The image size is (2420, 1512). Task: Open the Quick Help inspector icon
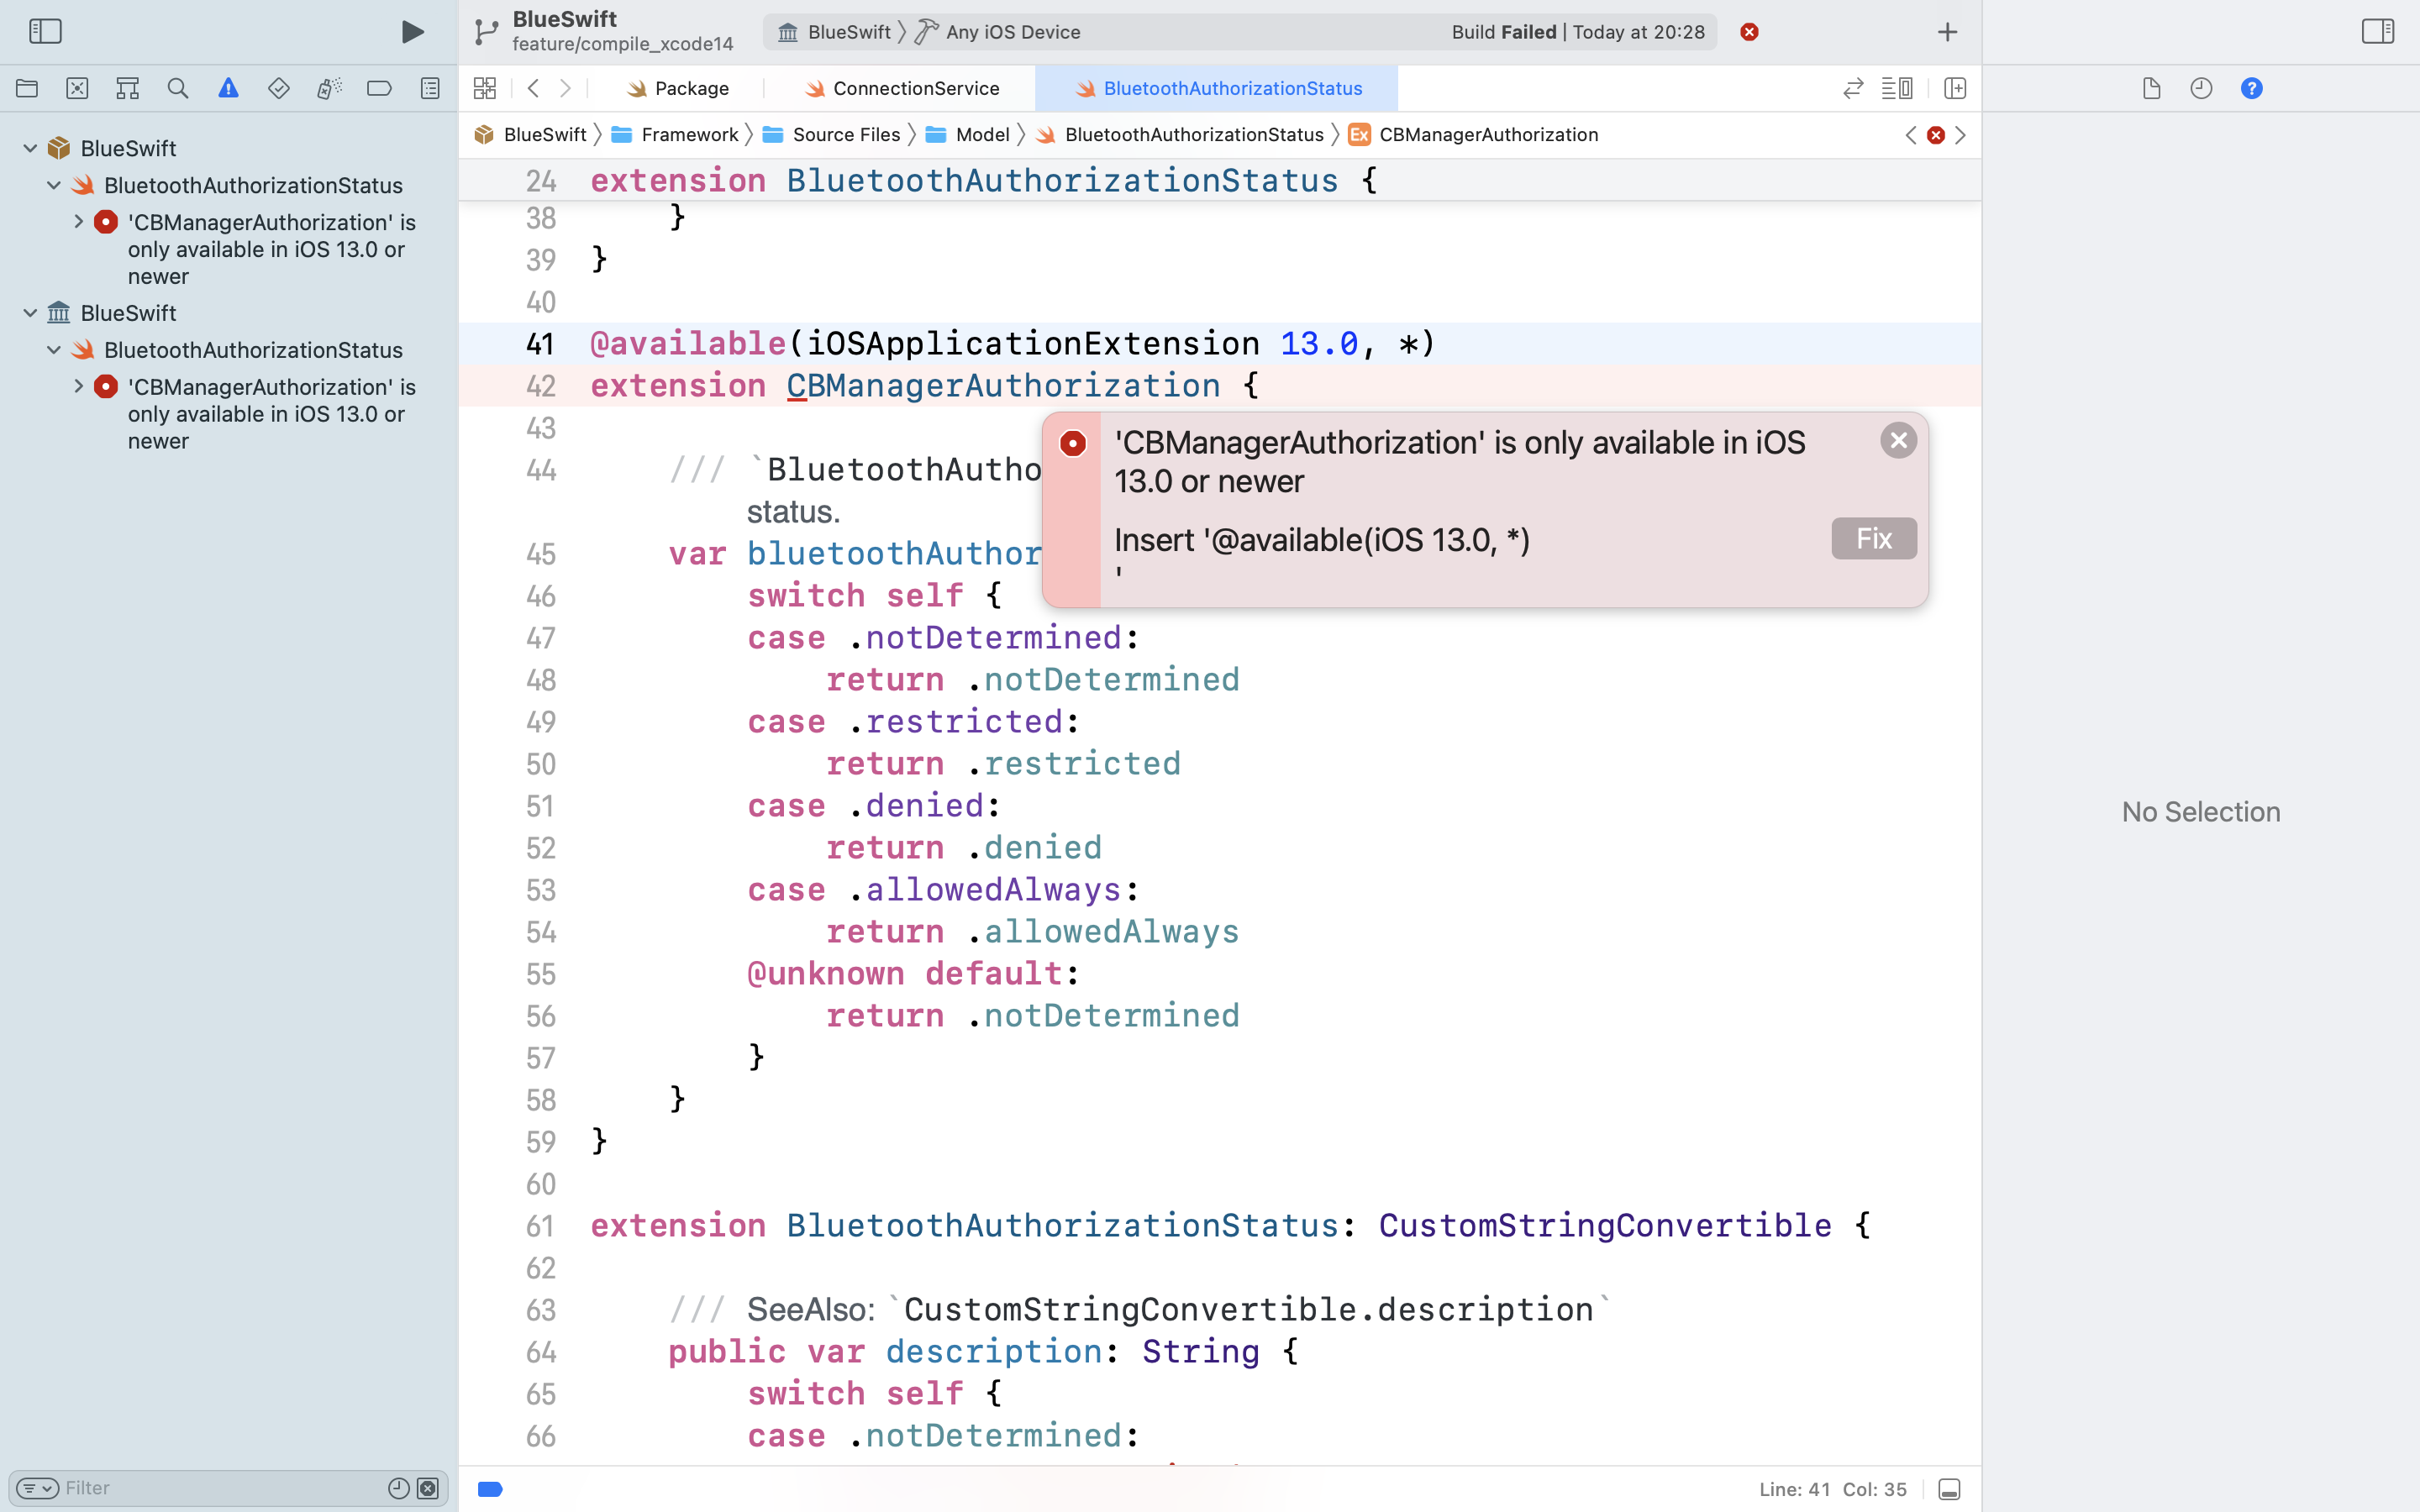[2251, 88]
